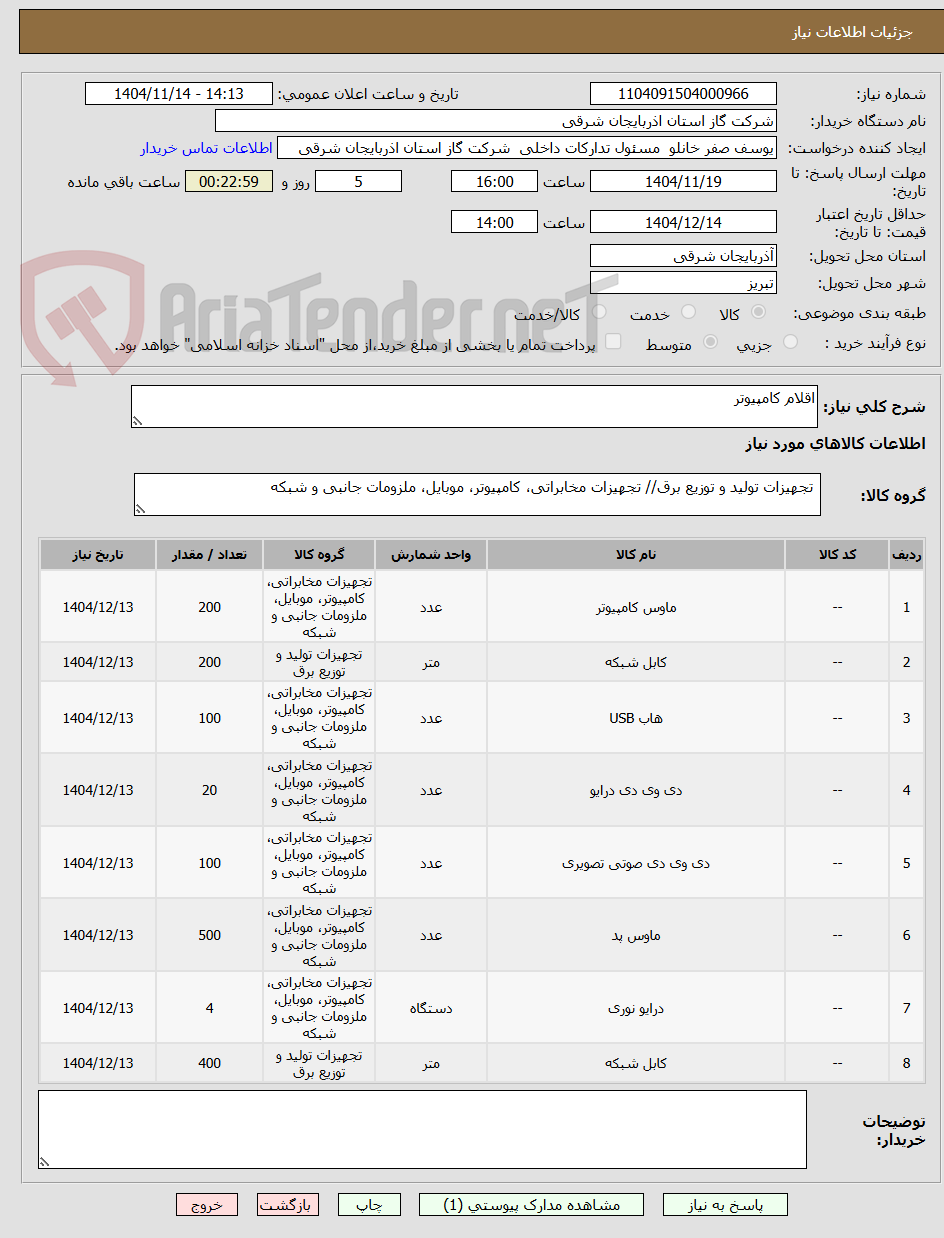Click the واحد شمارش column header
The height and width of the screenshot is (1238, 944).
coord(430,554)
